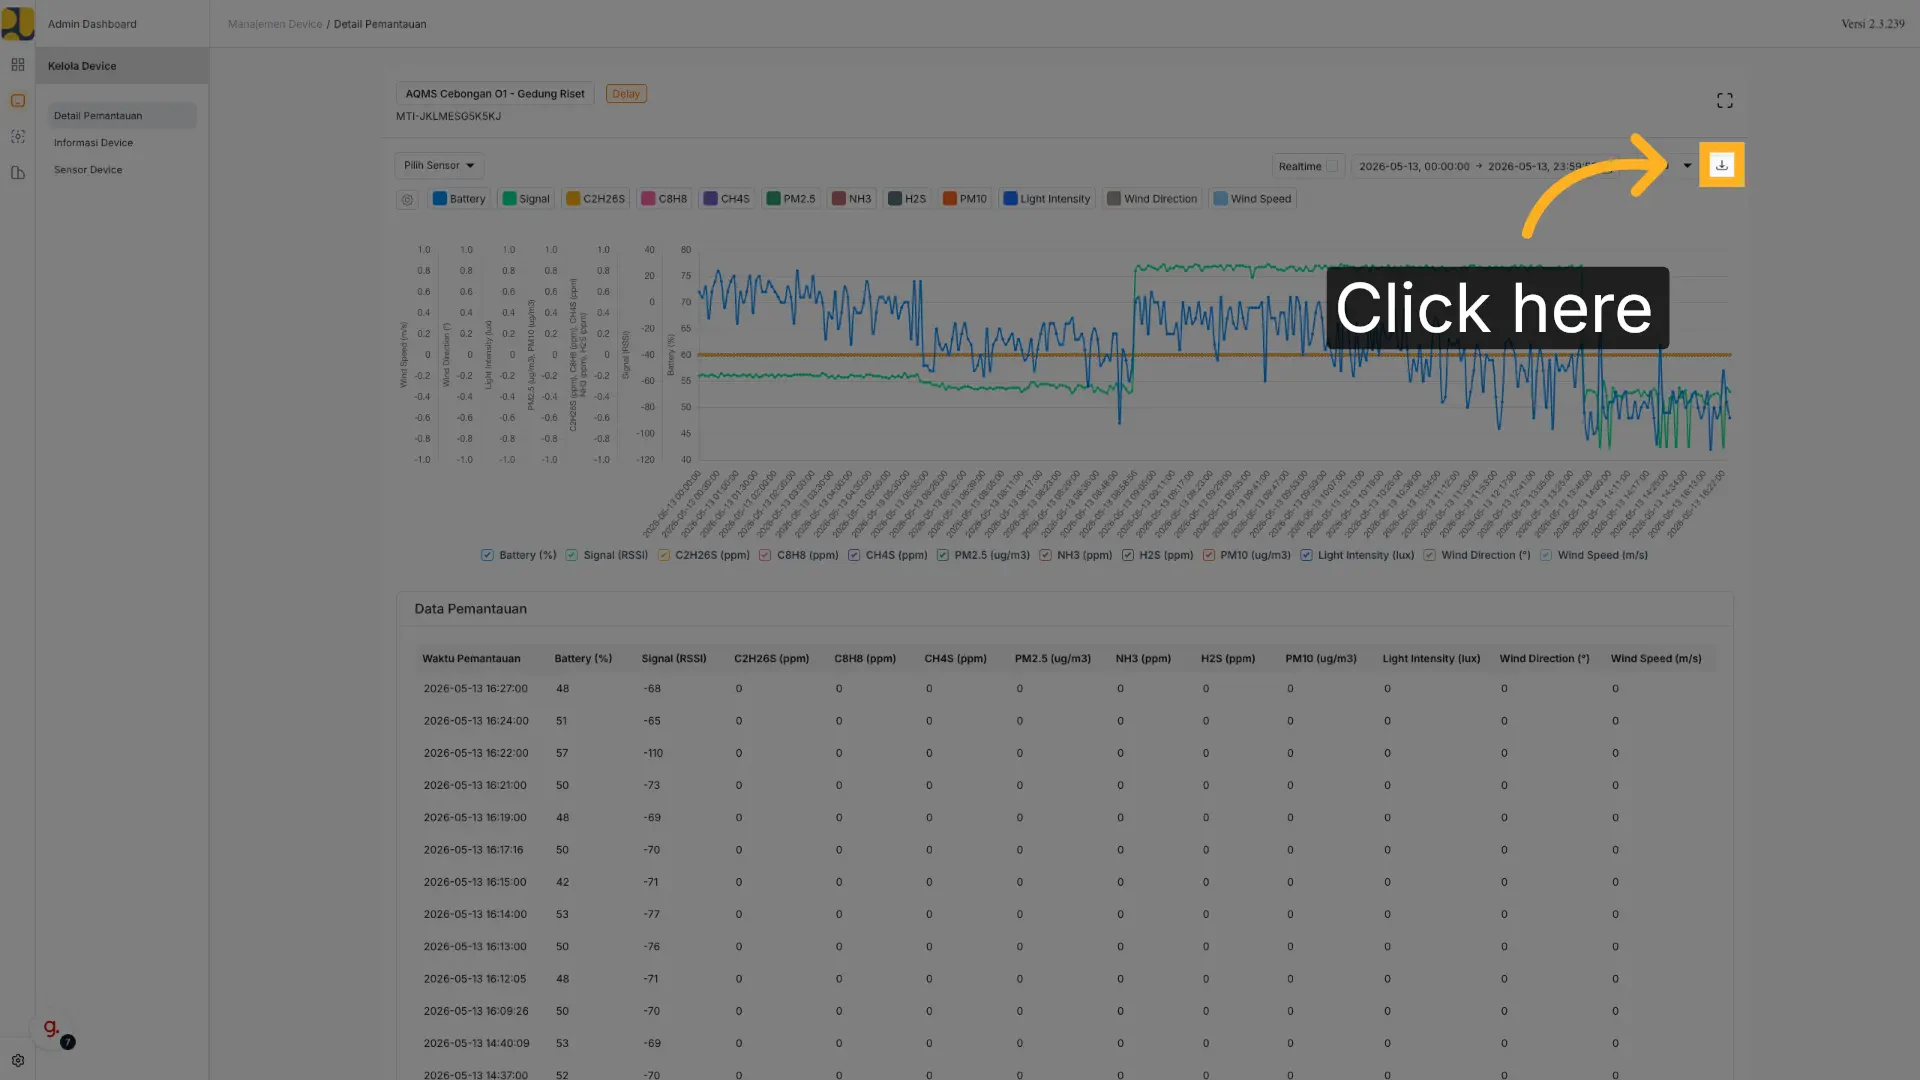Toggle H2S (ppm) legend checkbox
The height and width of the screenshot is (1080, 1920).
[1128, 555]
